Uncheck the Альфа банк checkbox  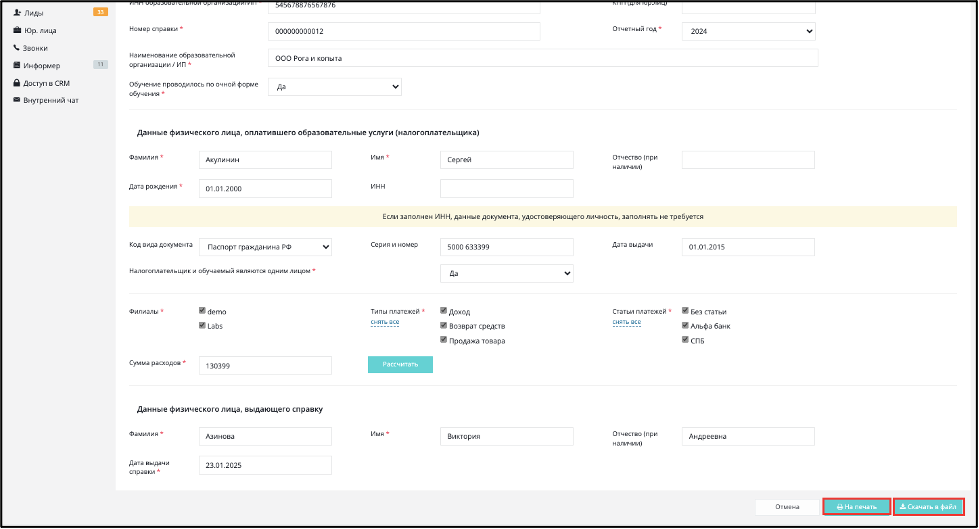pos(685,325)
